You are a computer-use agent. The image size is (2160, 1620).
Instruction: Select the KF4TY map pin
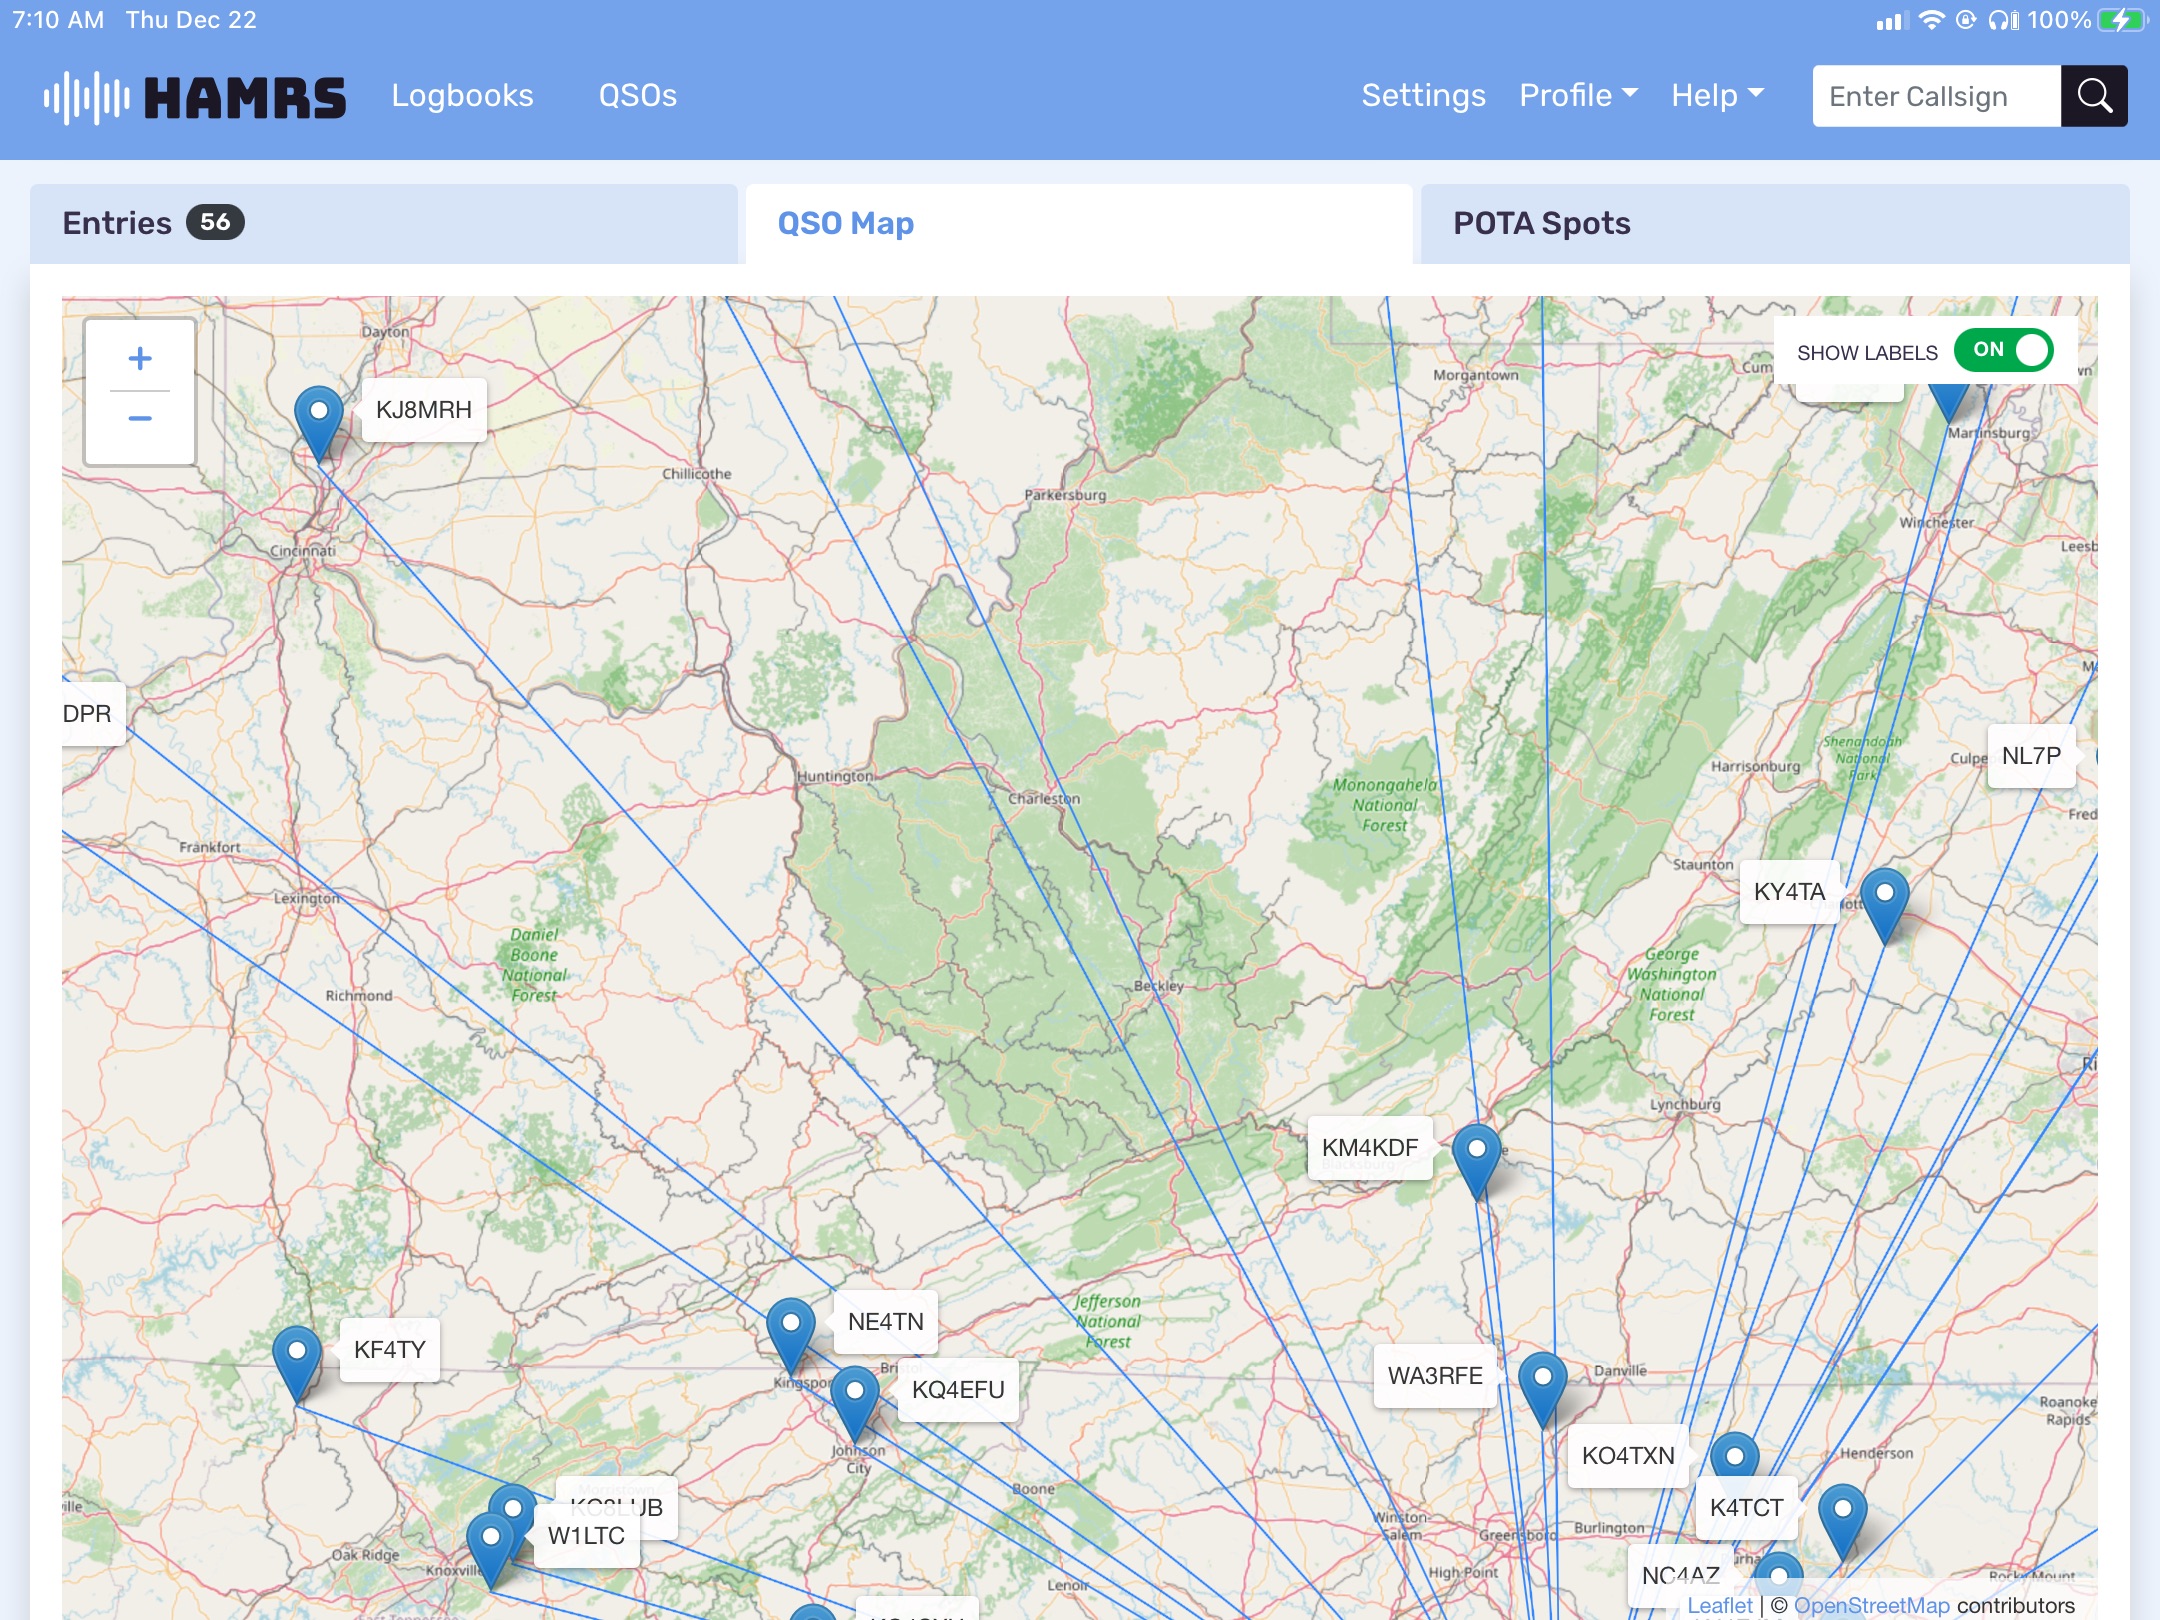click(297, 1364)
